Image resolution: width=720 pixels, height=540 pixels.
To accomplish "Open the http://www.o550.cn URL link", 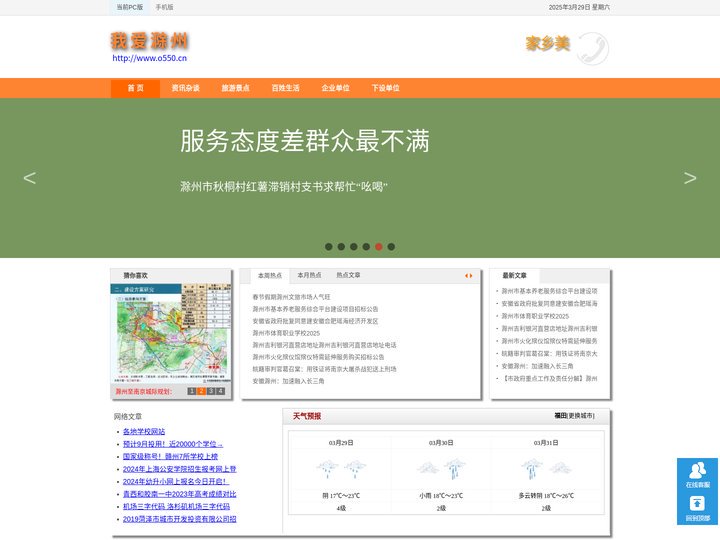I will point(150,58).
